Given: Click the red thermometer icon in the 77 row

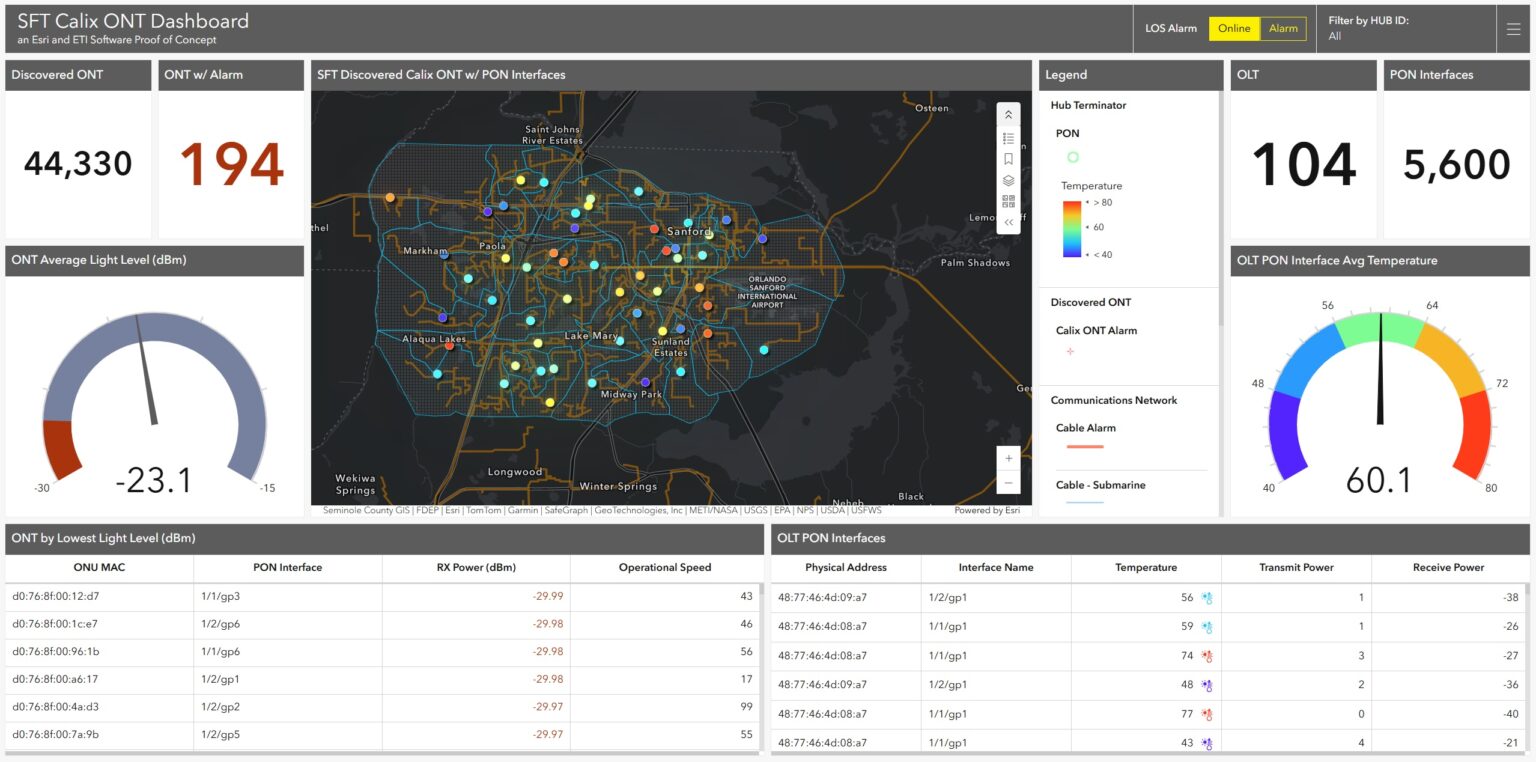Looking at the screenshot, I should point(1207,714).
